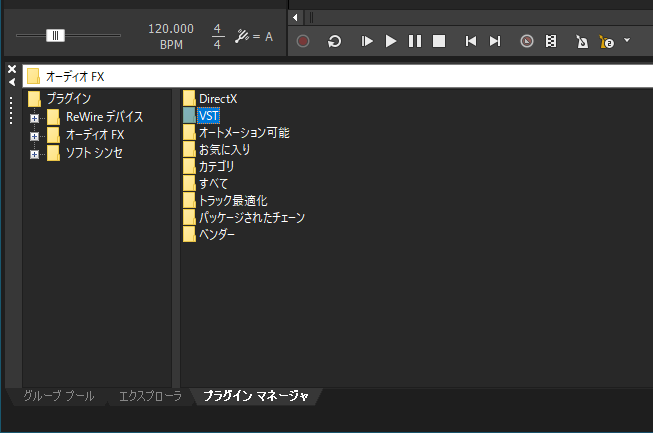This screenshot has width=653, height=433.
Task: Click the tuning fork = A setting
Action: (x=254, y=37)
